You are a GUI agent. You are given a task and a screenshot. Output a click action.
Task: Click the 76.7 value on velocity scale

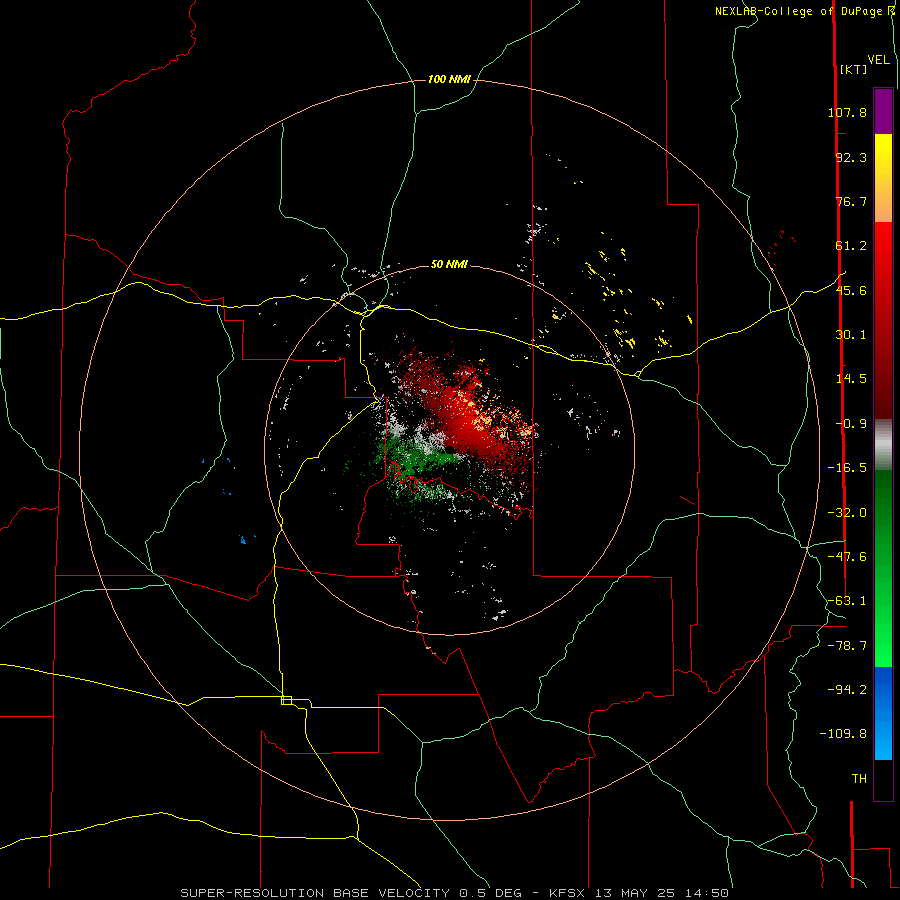pos(851,201)
